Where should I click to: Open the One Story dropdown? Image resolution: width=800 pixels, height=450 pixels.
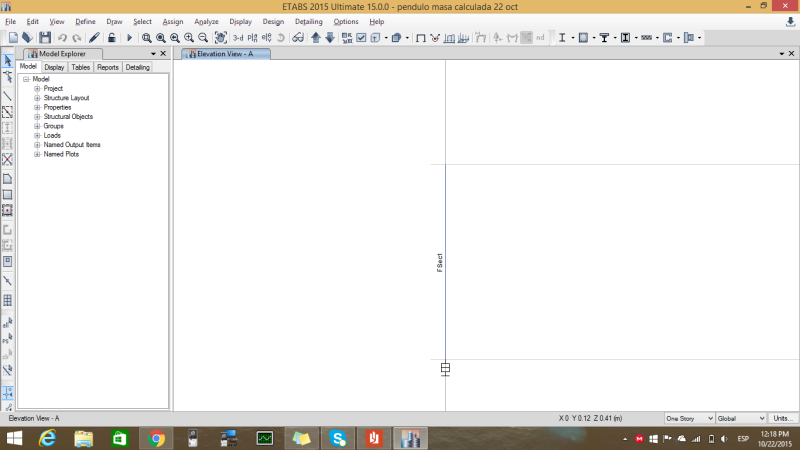click(x=689, y=418)
